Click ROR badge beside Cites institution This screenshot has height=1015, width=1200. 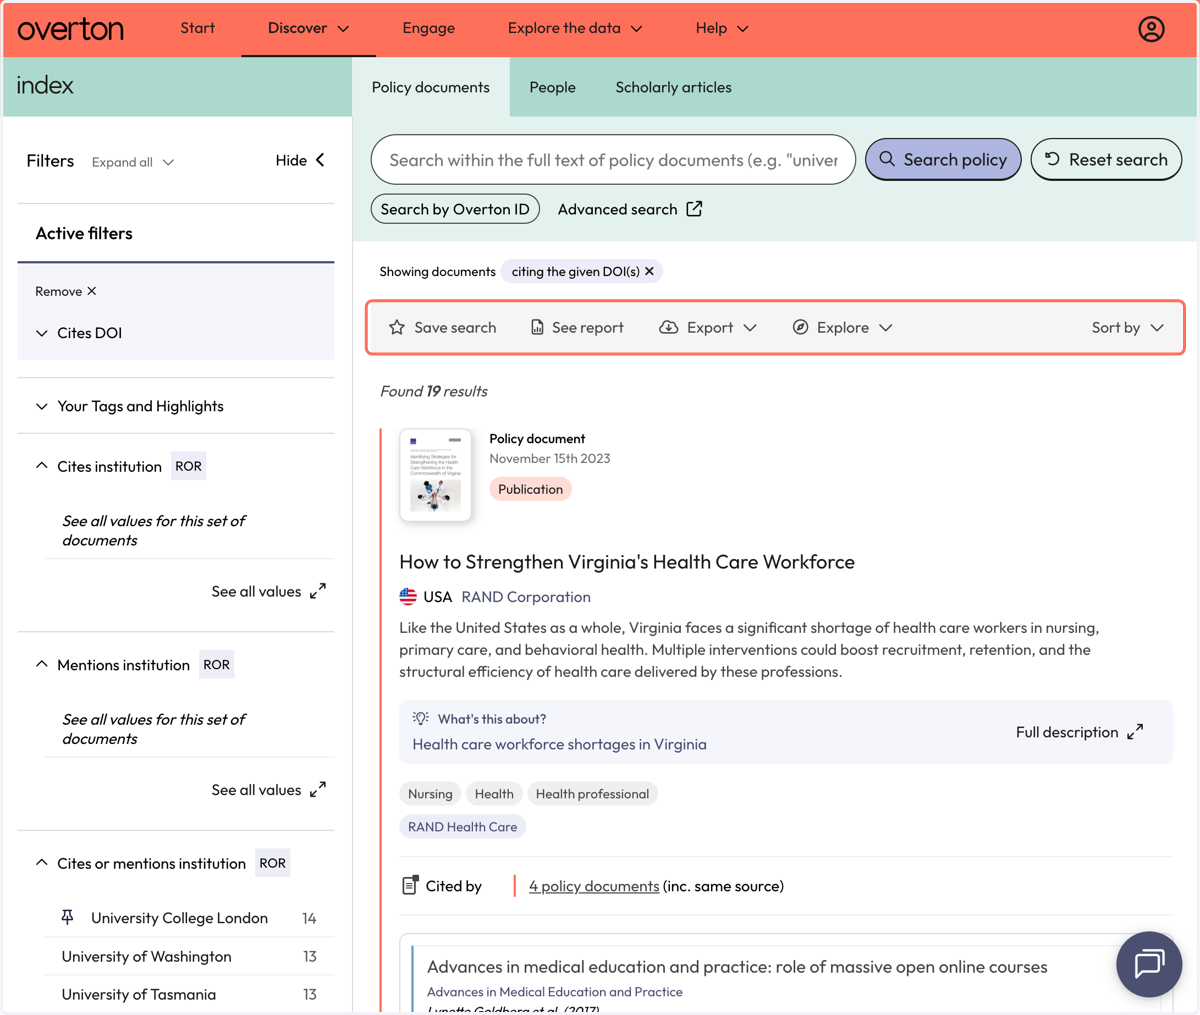coord(188,466)
